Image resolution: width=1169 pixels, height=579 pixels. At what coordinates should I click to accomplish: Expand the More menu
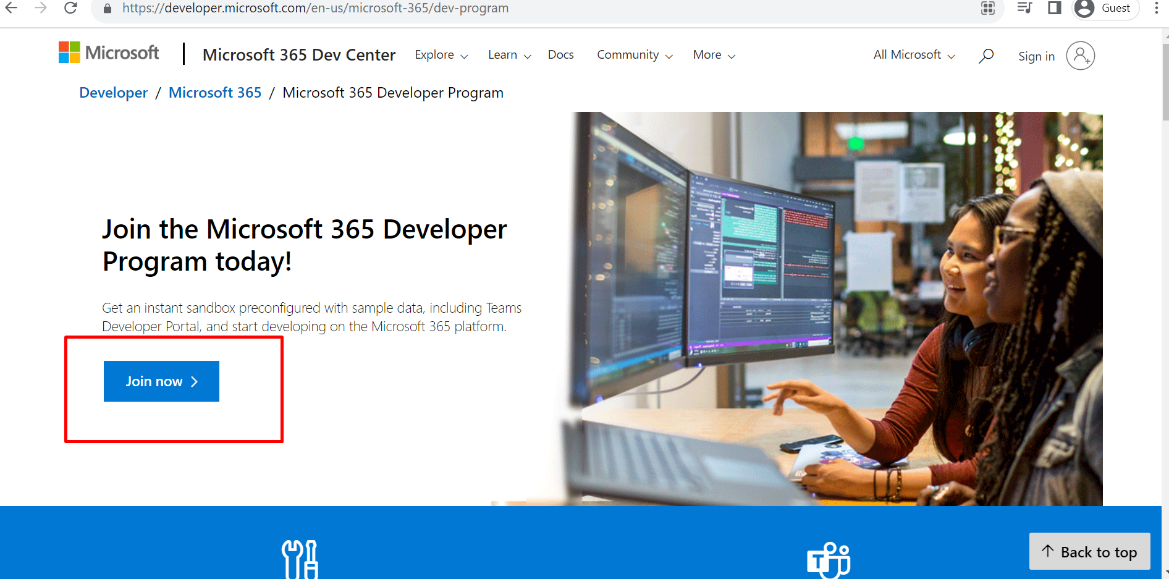tap(713, 55)
